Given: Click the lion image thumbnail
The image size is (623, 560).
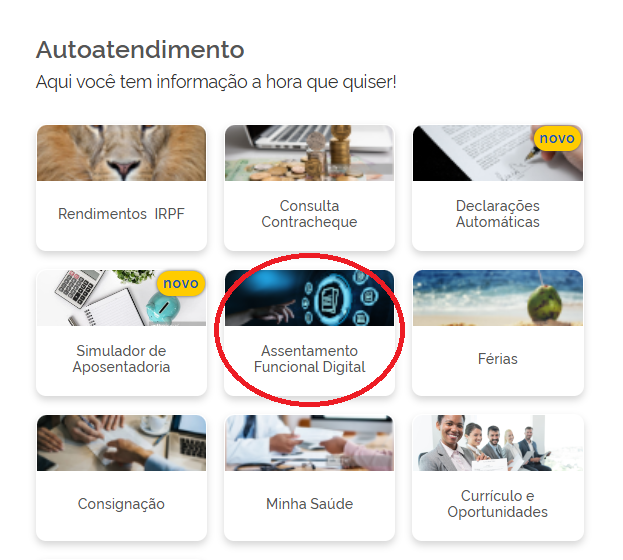Looking at the screenshot, I should pos(121,153).
